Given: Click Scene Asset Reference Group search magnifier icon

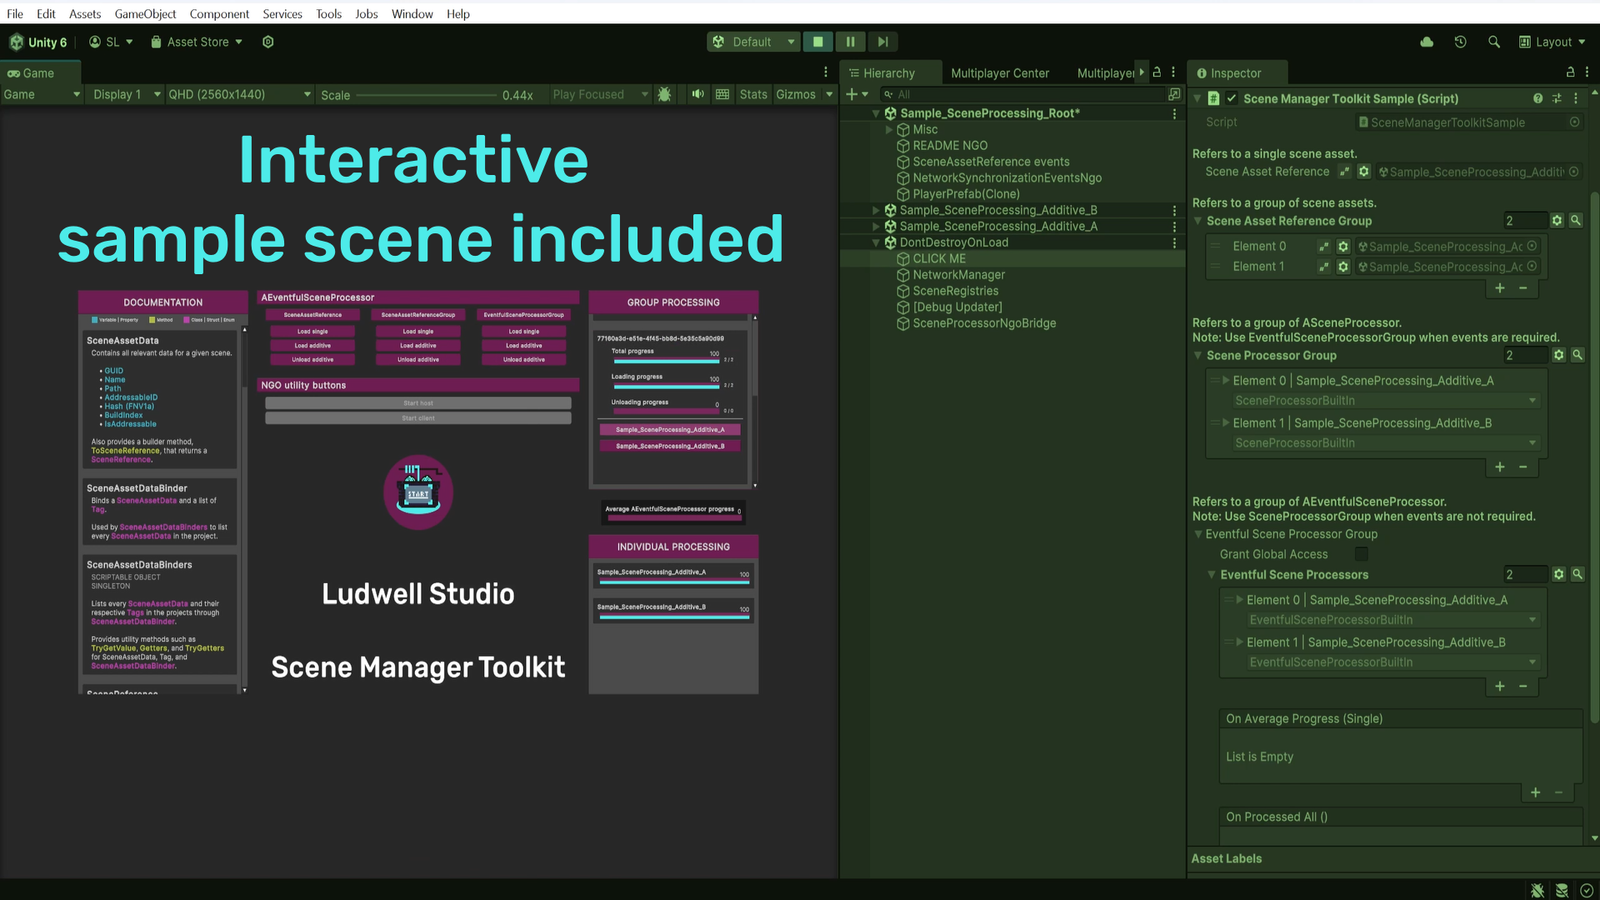Looking at the screenshot, I should click(1576, 221).
